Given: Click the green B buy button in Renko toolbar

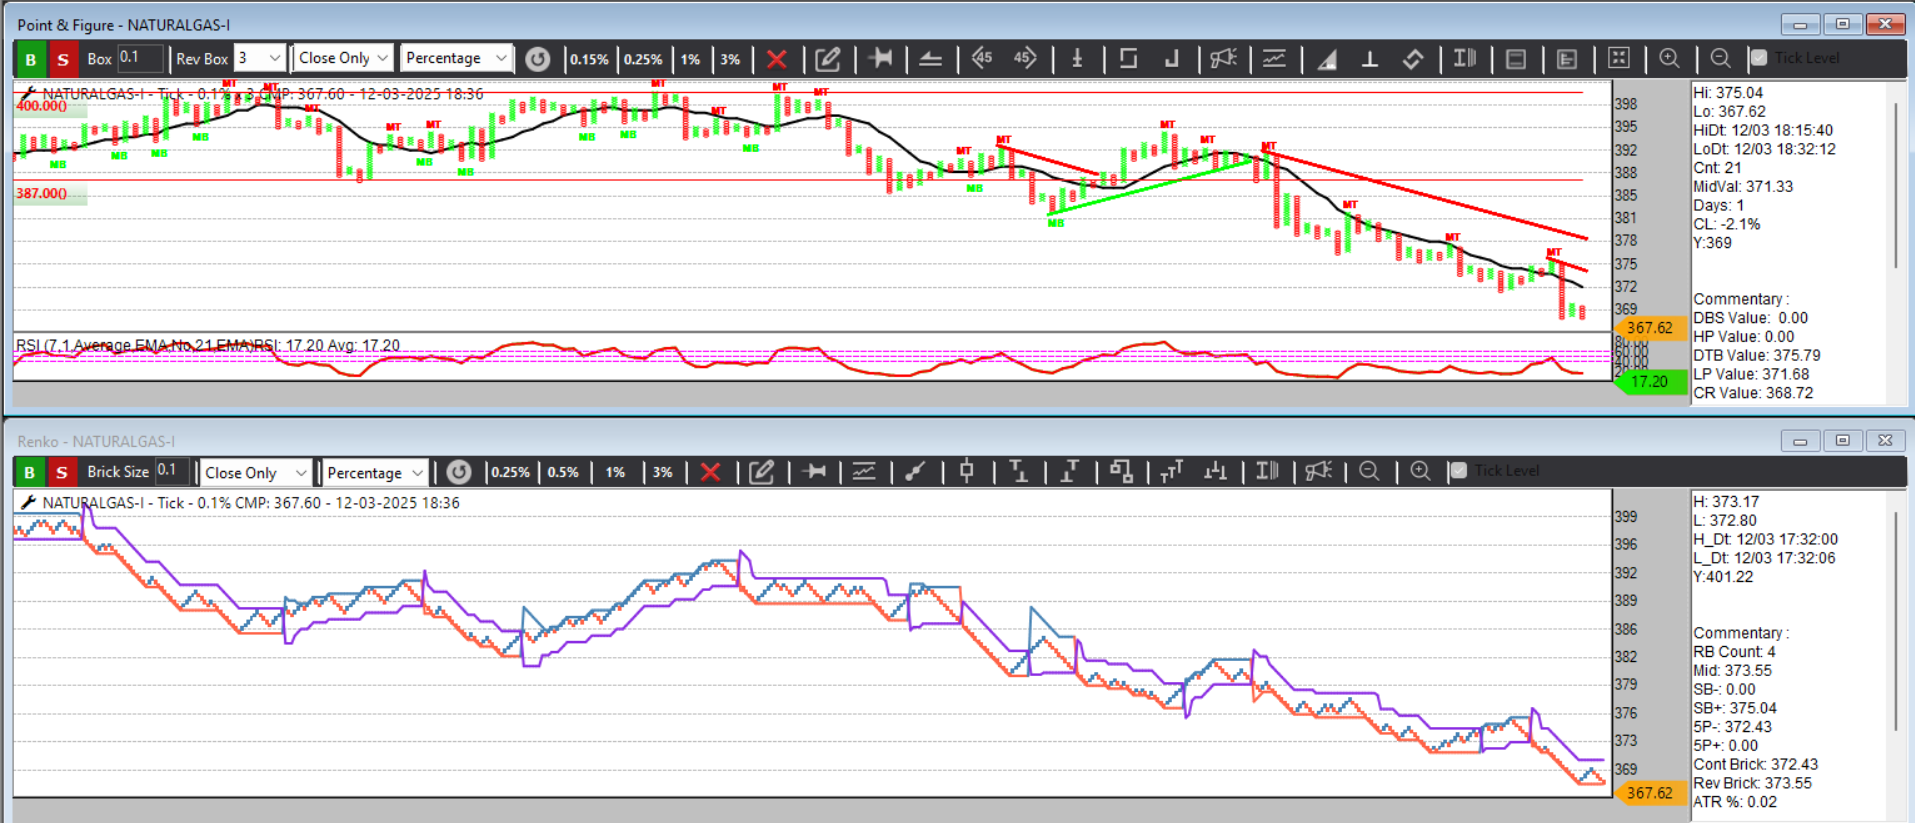Looking at the screenshot, I should click(30, 472).
